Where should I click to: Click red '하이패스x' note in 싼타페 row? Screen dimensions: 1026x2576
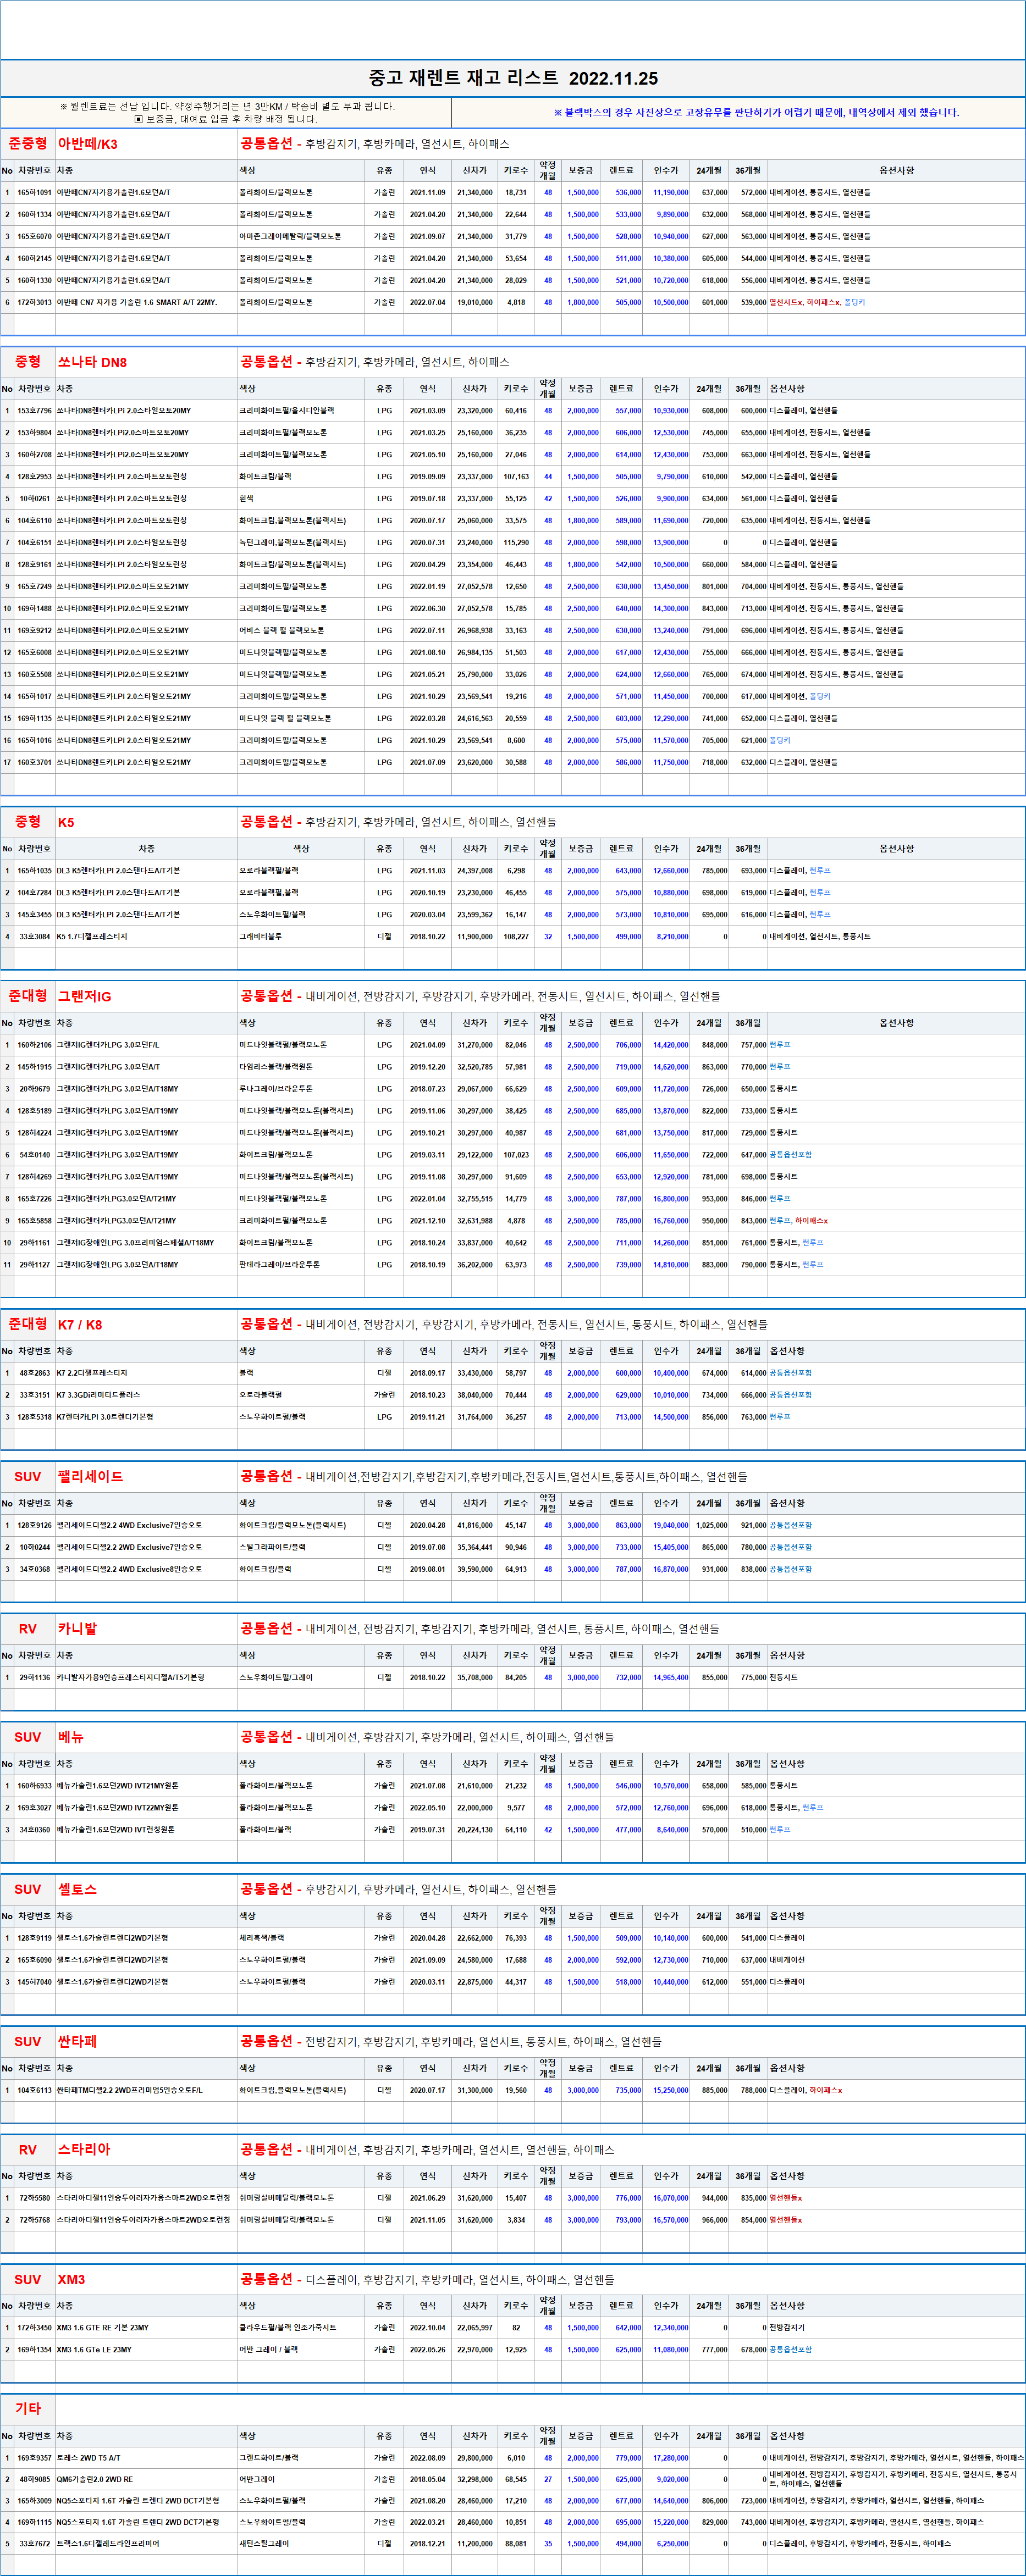(x=826, y=2090)
